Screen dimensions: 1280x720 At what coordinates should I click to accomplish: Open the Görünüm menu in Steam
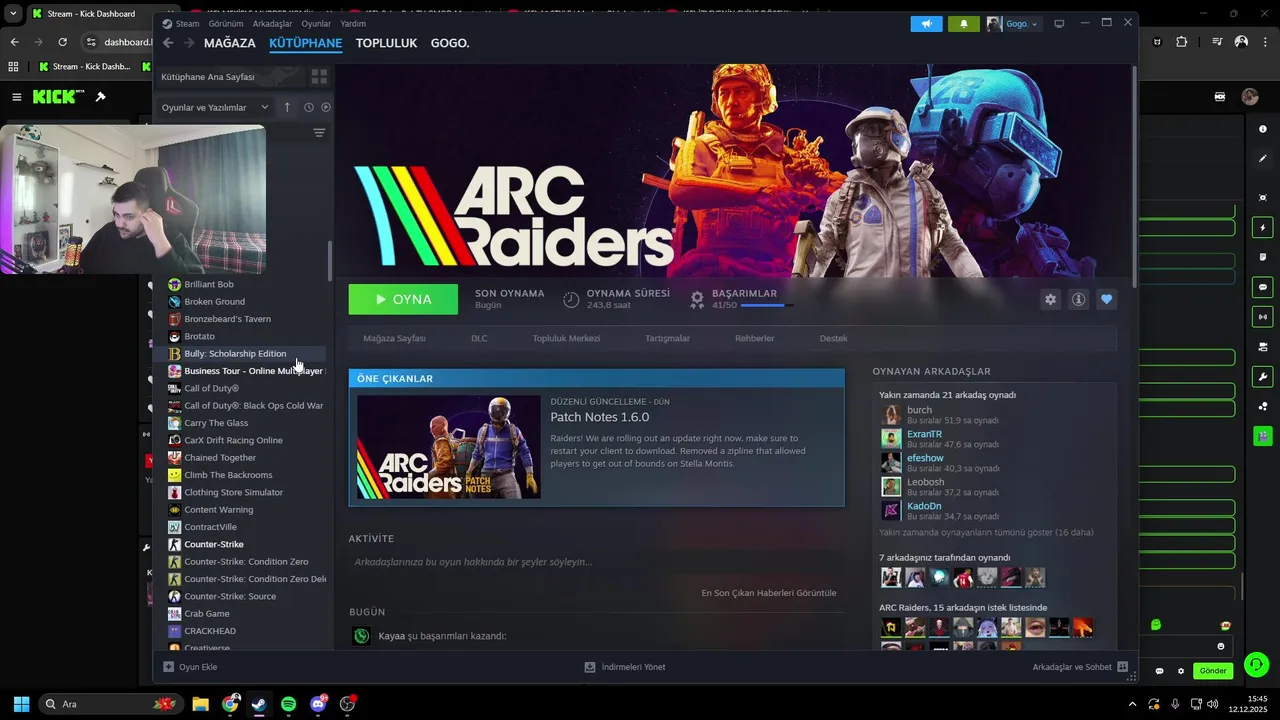pos(226,23)
